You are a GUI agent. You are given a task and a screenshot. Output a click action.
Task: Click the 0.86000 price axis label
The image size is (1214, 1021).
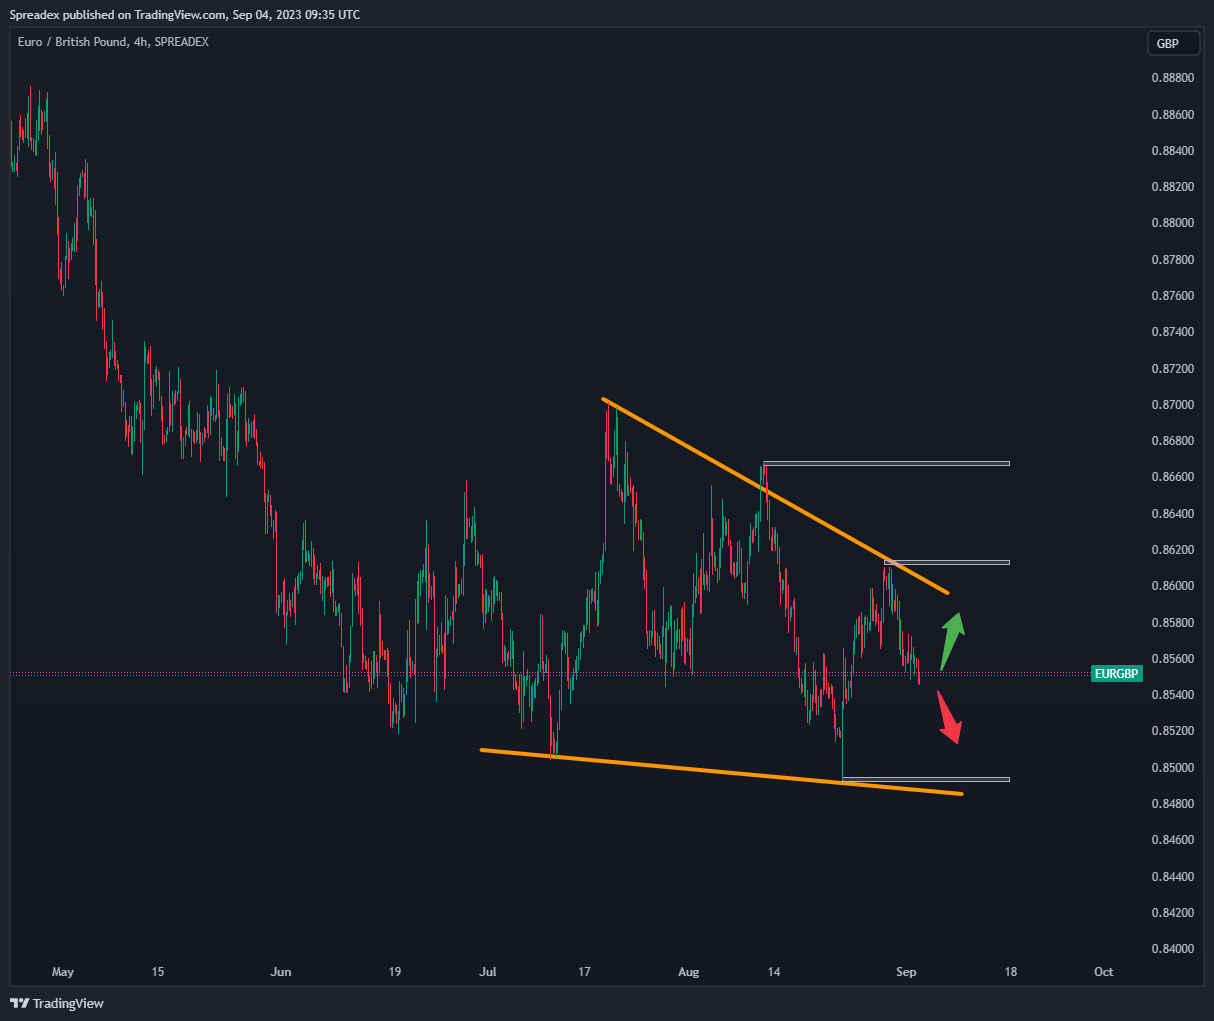pyautogui.click(x=1172, y=586)
